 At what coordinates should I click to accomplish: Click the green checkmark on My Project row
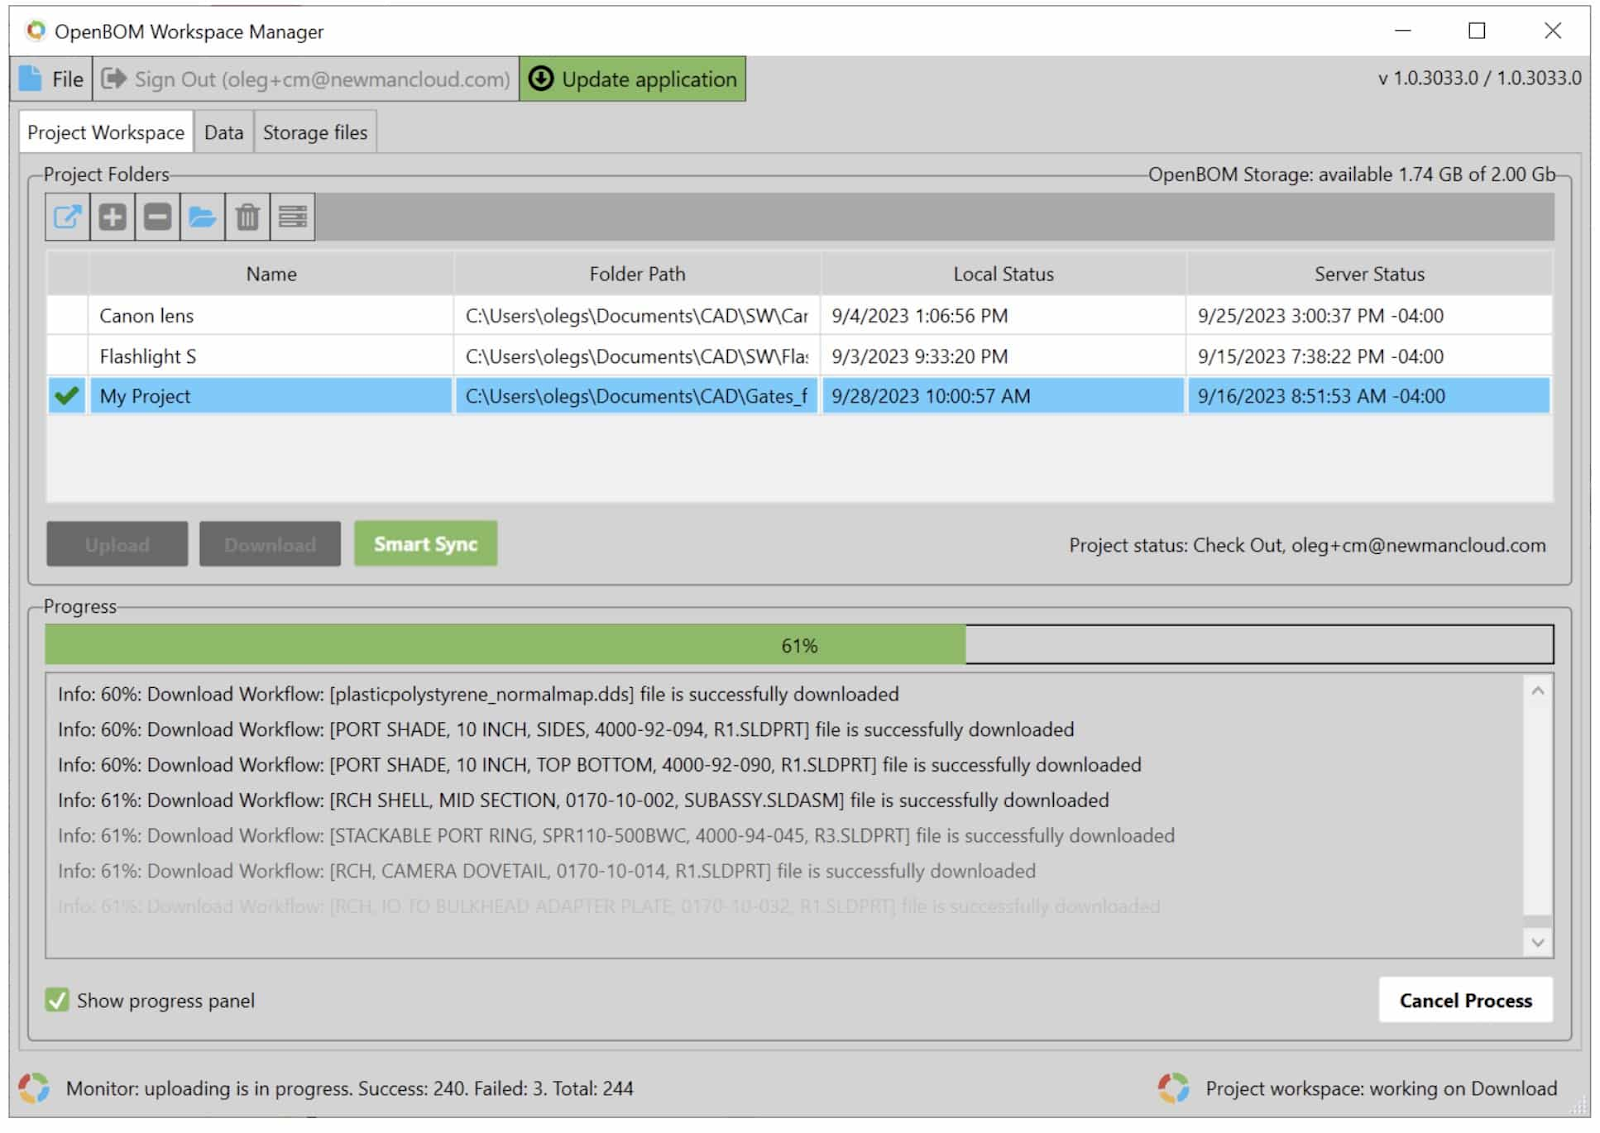click(67, 396)
